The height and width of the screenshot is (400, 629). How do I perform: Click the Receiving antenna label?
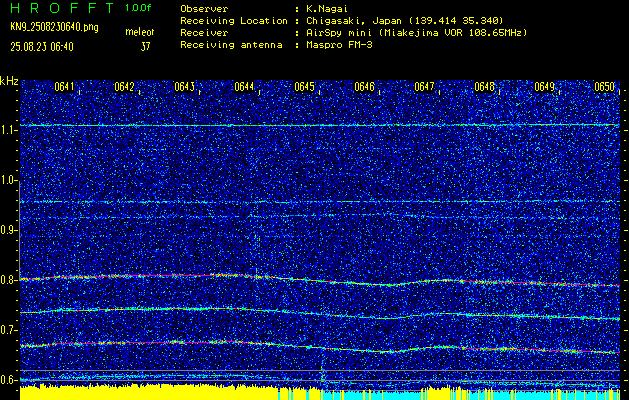[x=231, y=45]
